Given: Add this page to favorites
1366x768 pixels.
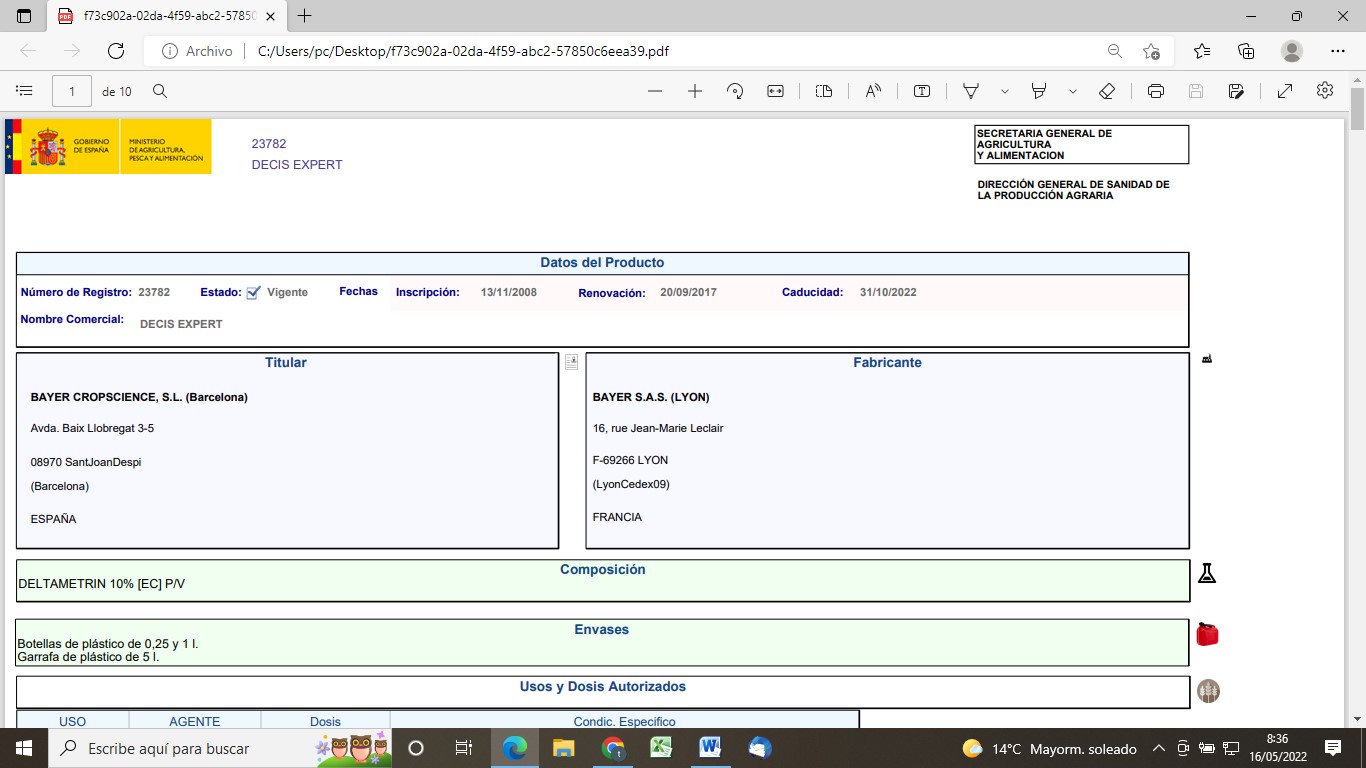Looking at the screenshot, I should [1152, 51].
